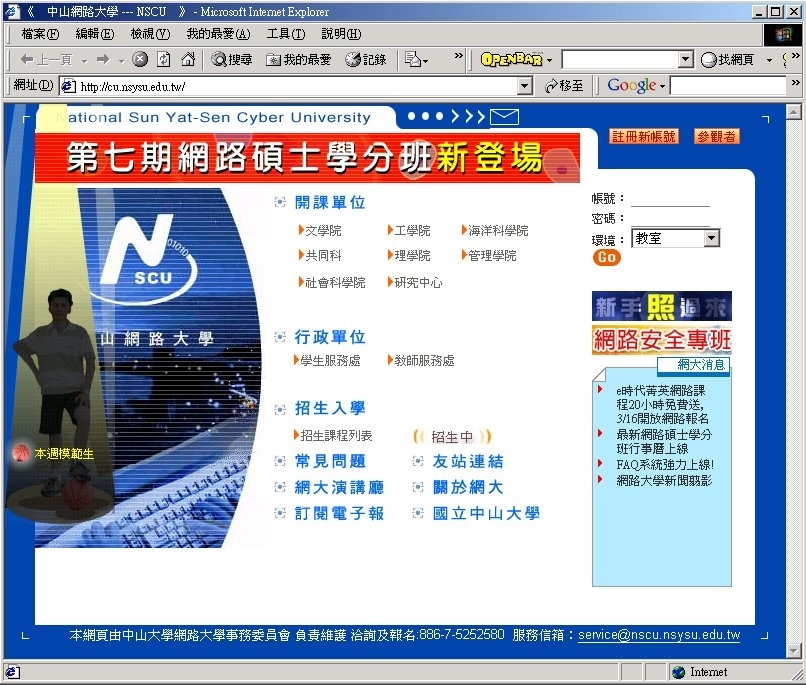The image size is (806, 685).
Task: Expand the standard toolbar overflow chevron
Action: click(459, 55)
